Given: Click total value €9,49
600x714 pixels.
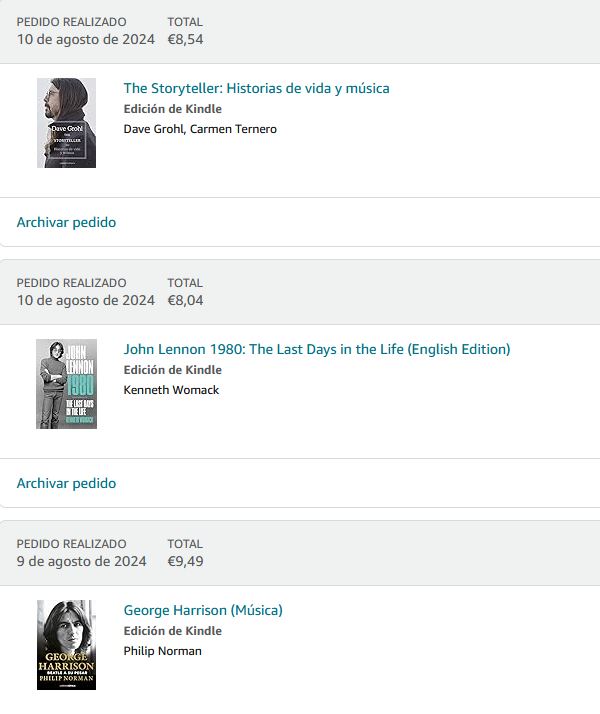Looking at the screenshot, I should click(185, 561).
